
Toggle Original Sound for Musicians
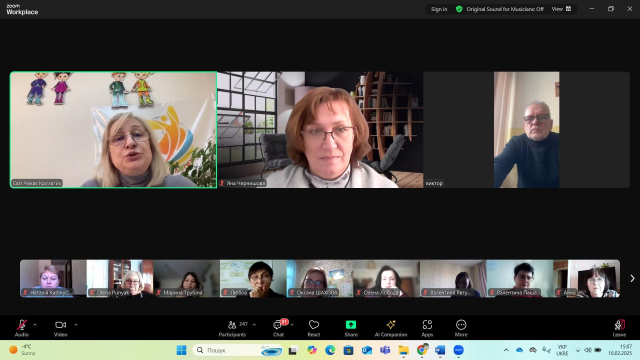pyautogui.click(x=500, y=9)
